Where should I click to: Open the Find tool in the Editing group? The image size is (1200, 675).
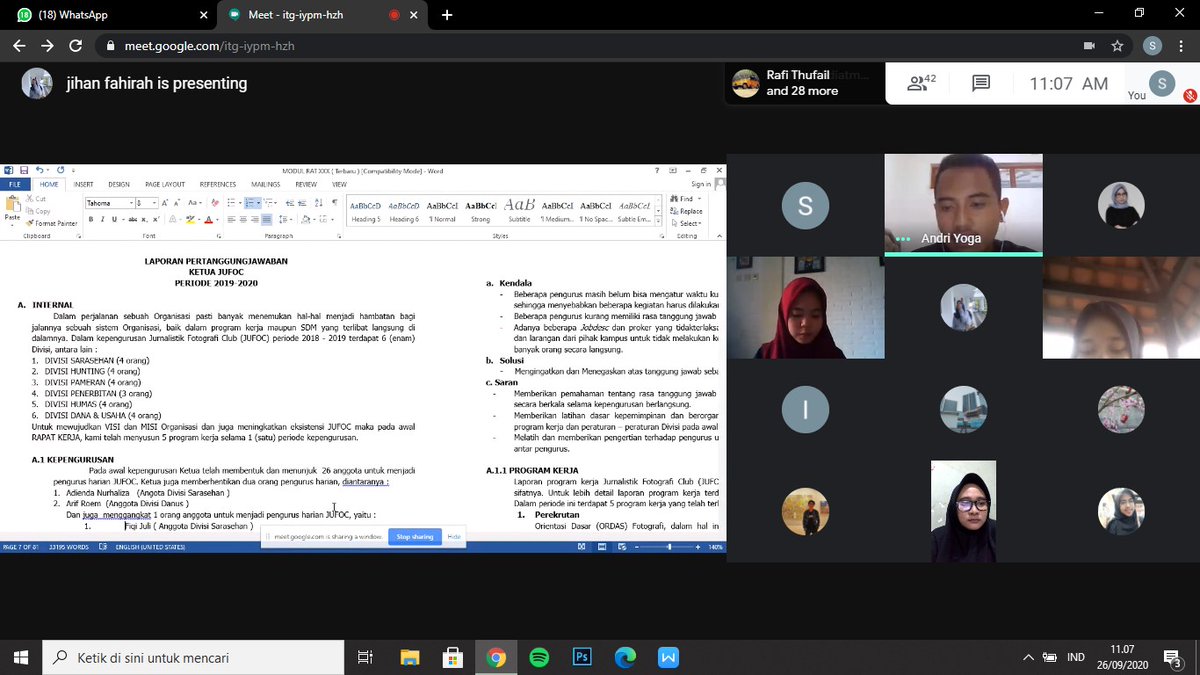[x=684, y=198]
